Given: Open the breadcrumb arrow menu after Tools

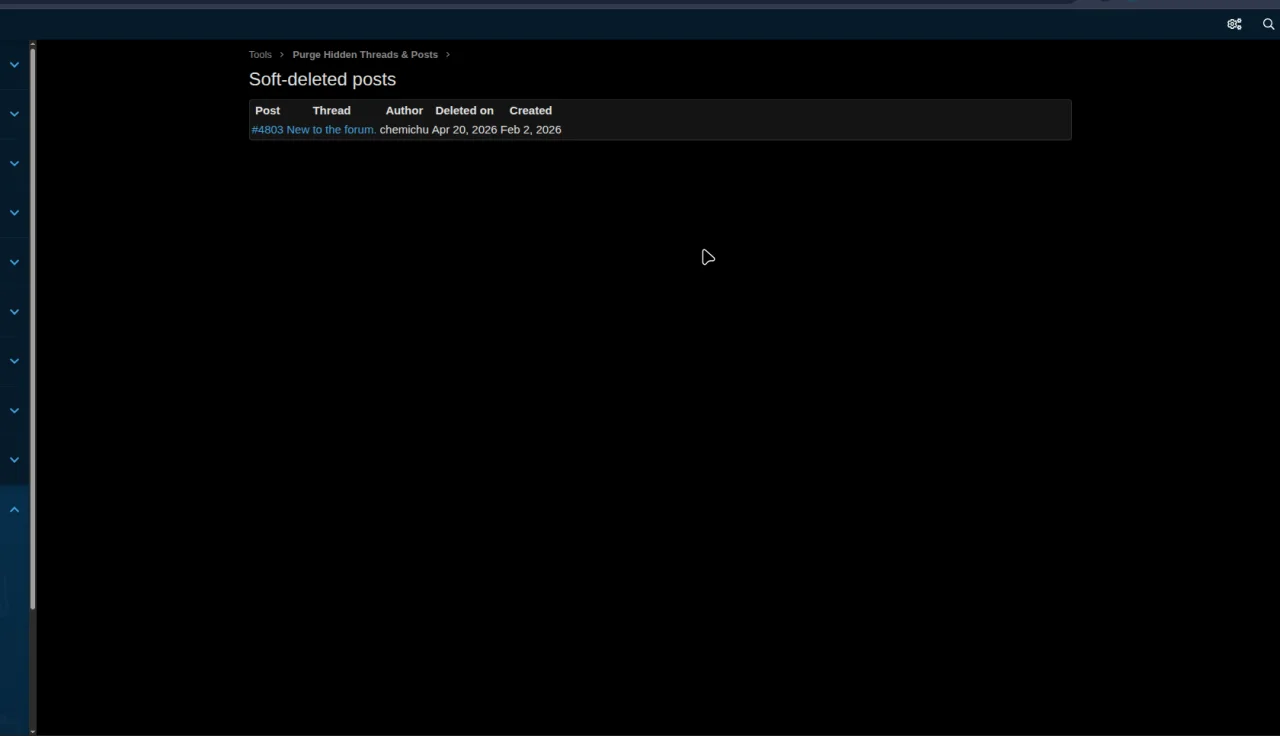Looking at the screenshot, I should pyautogui.click(x=281, y=54).
